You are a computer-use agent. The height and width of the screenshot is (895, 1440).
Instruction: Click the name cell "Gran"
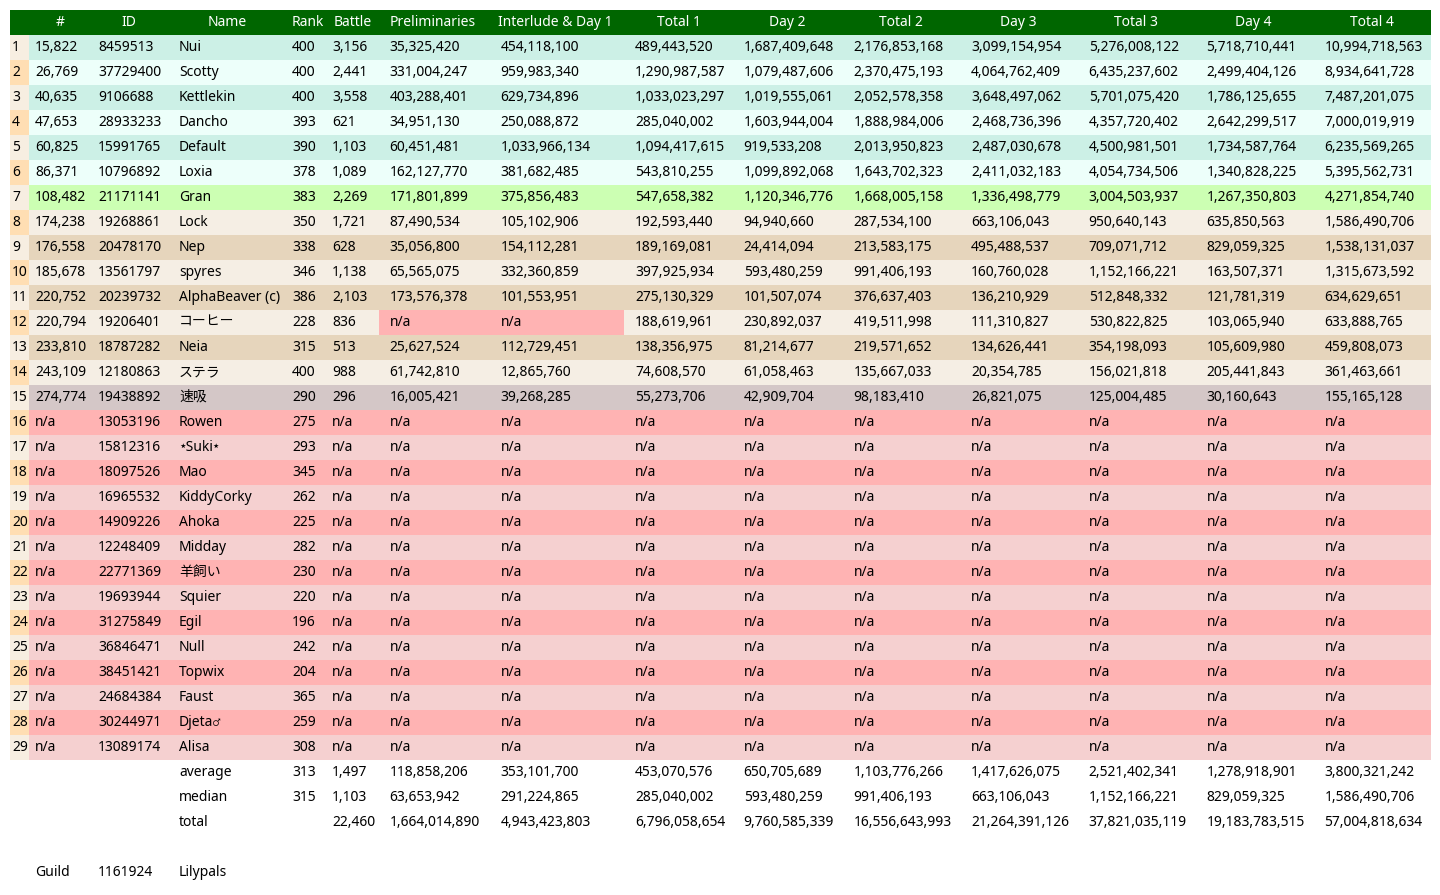coord(195,196)
